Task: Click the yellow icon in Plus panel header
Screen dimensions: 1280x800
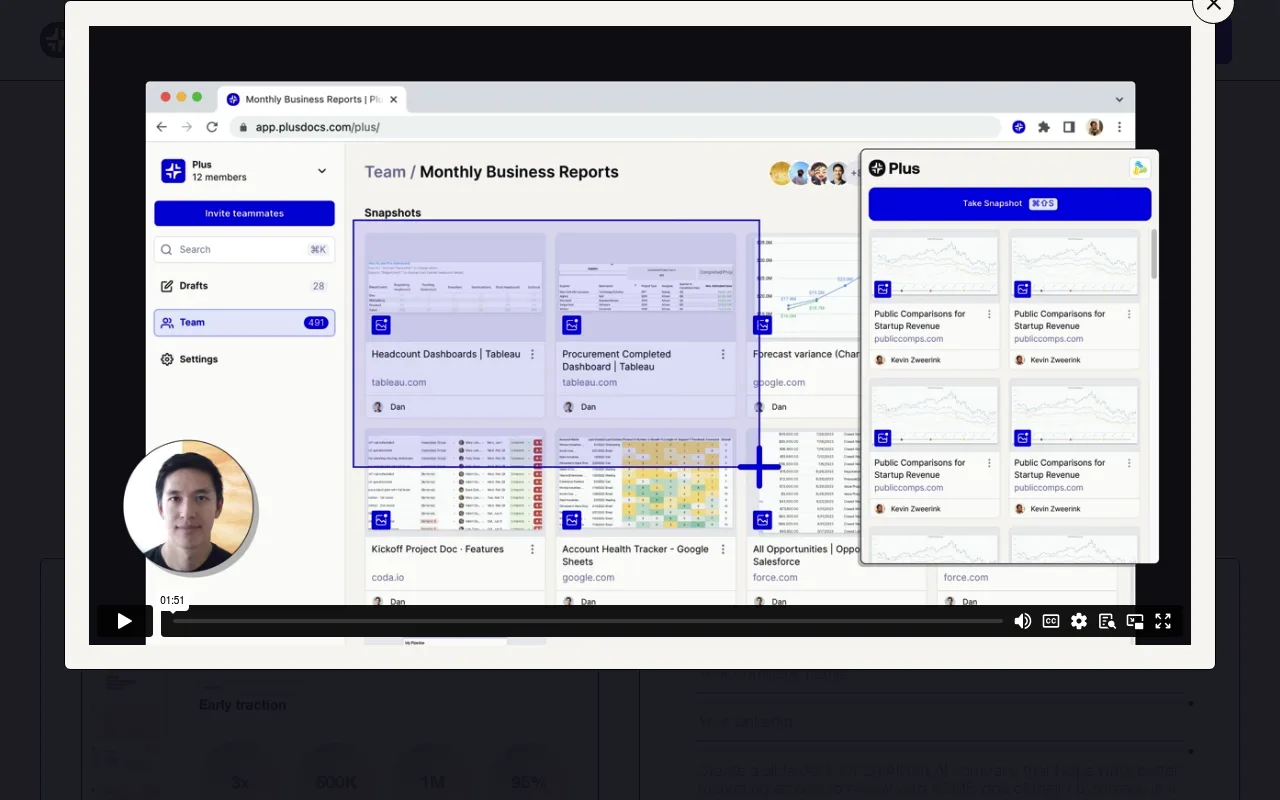Action: coord(1140,168)
